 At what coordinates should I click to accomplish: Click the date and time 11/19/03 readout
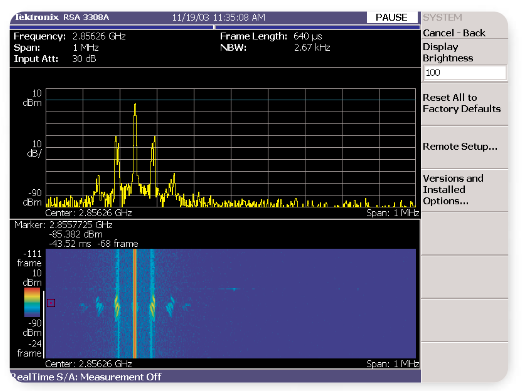coord(219,17)
